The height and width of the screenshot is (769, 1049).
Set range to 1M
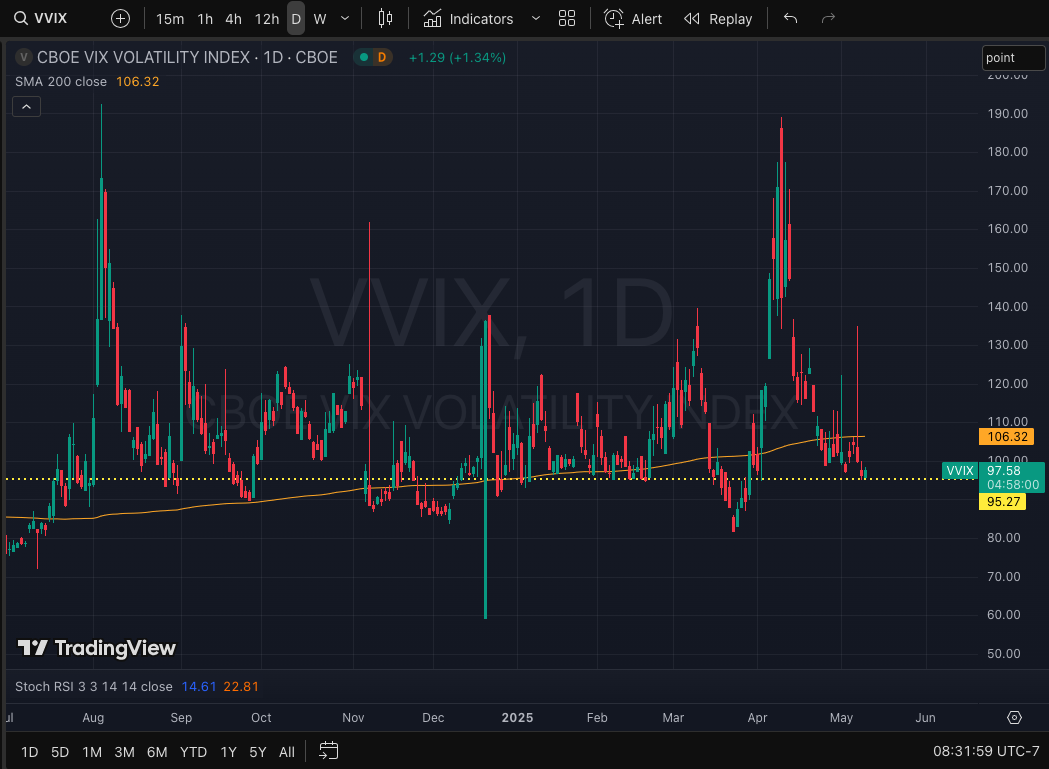(x=92, y=752)
